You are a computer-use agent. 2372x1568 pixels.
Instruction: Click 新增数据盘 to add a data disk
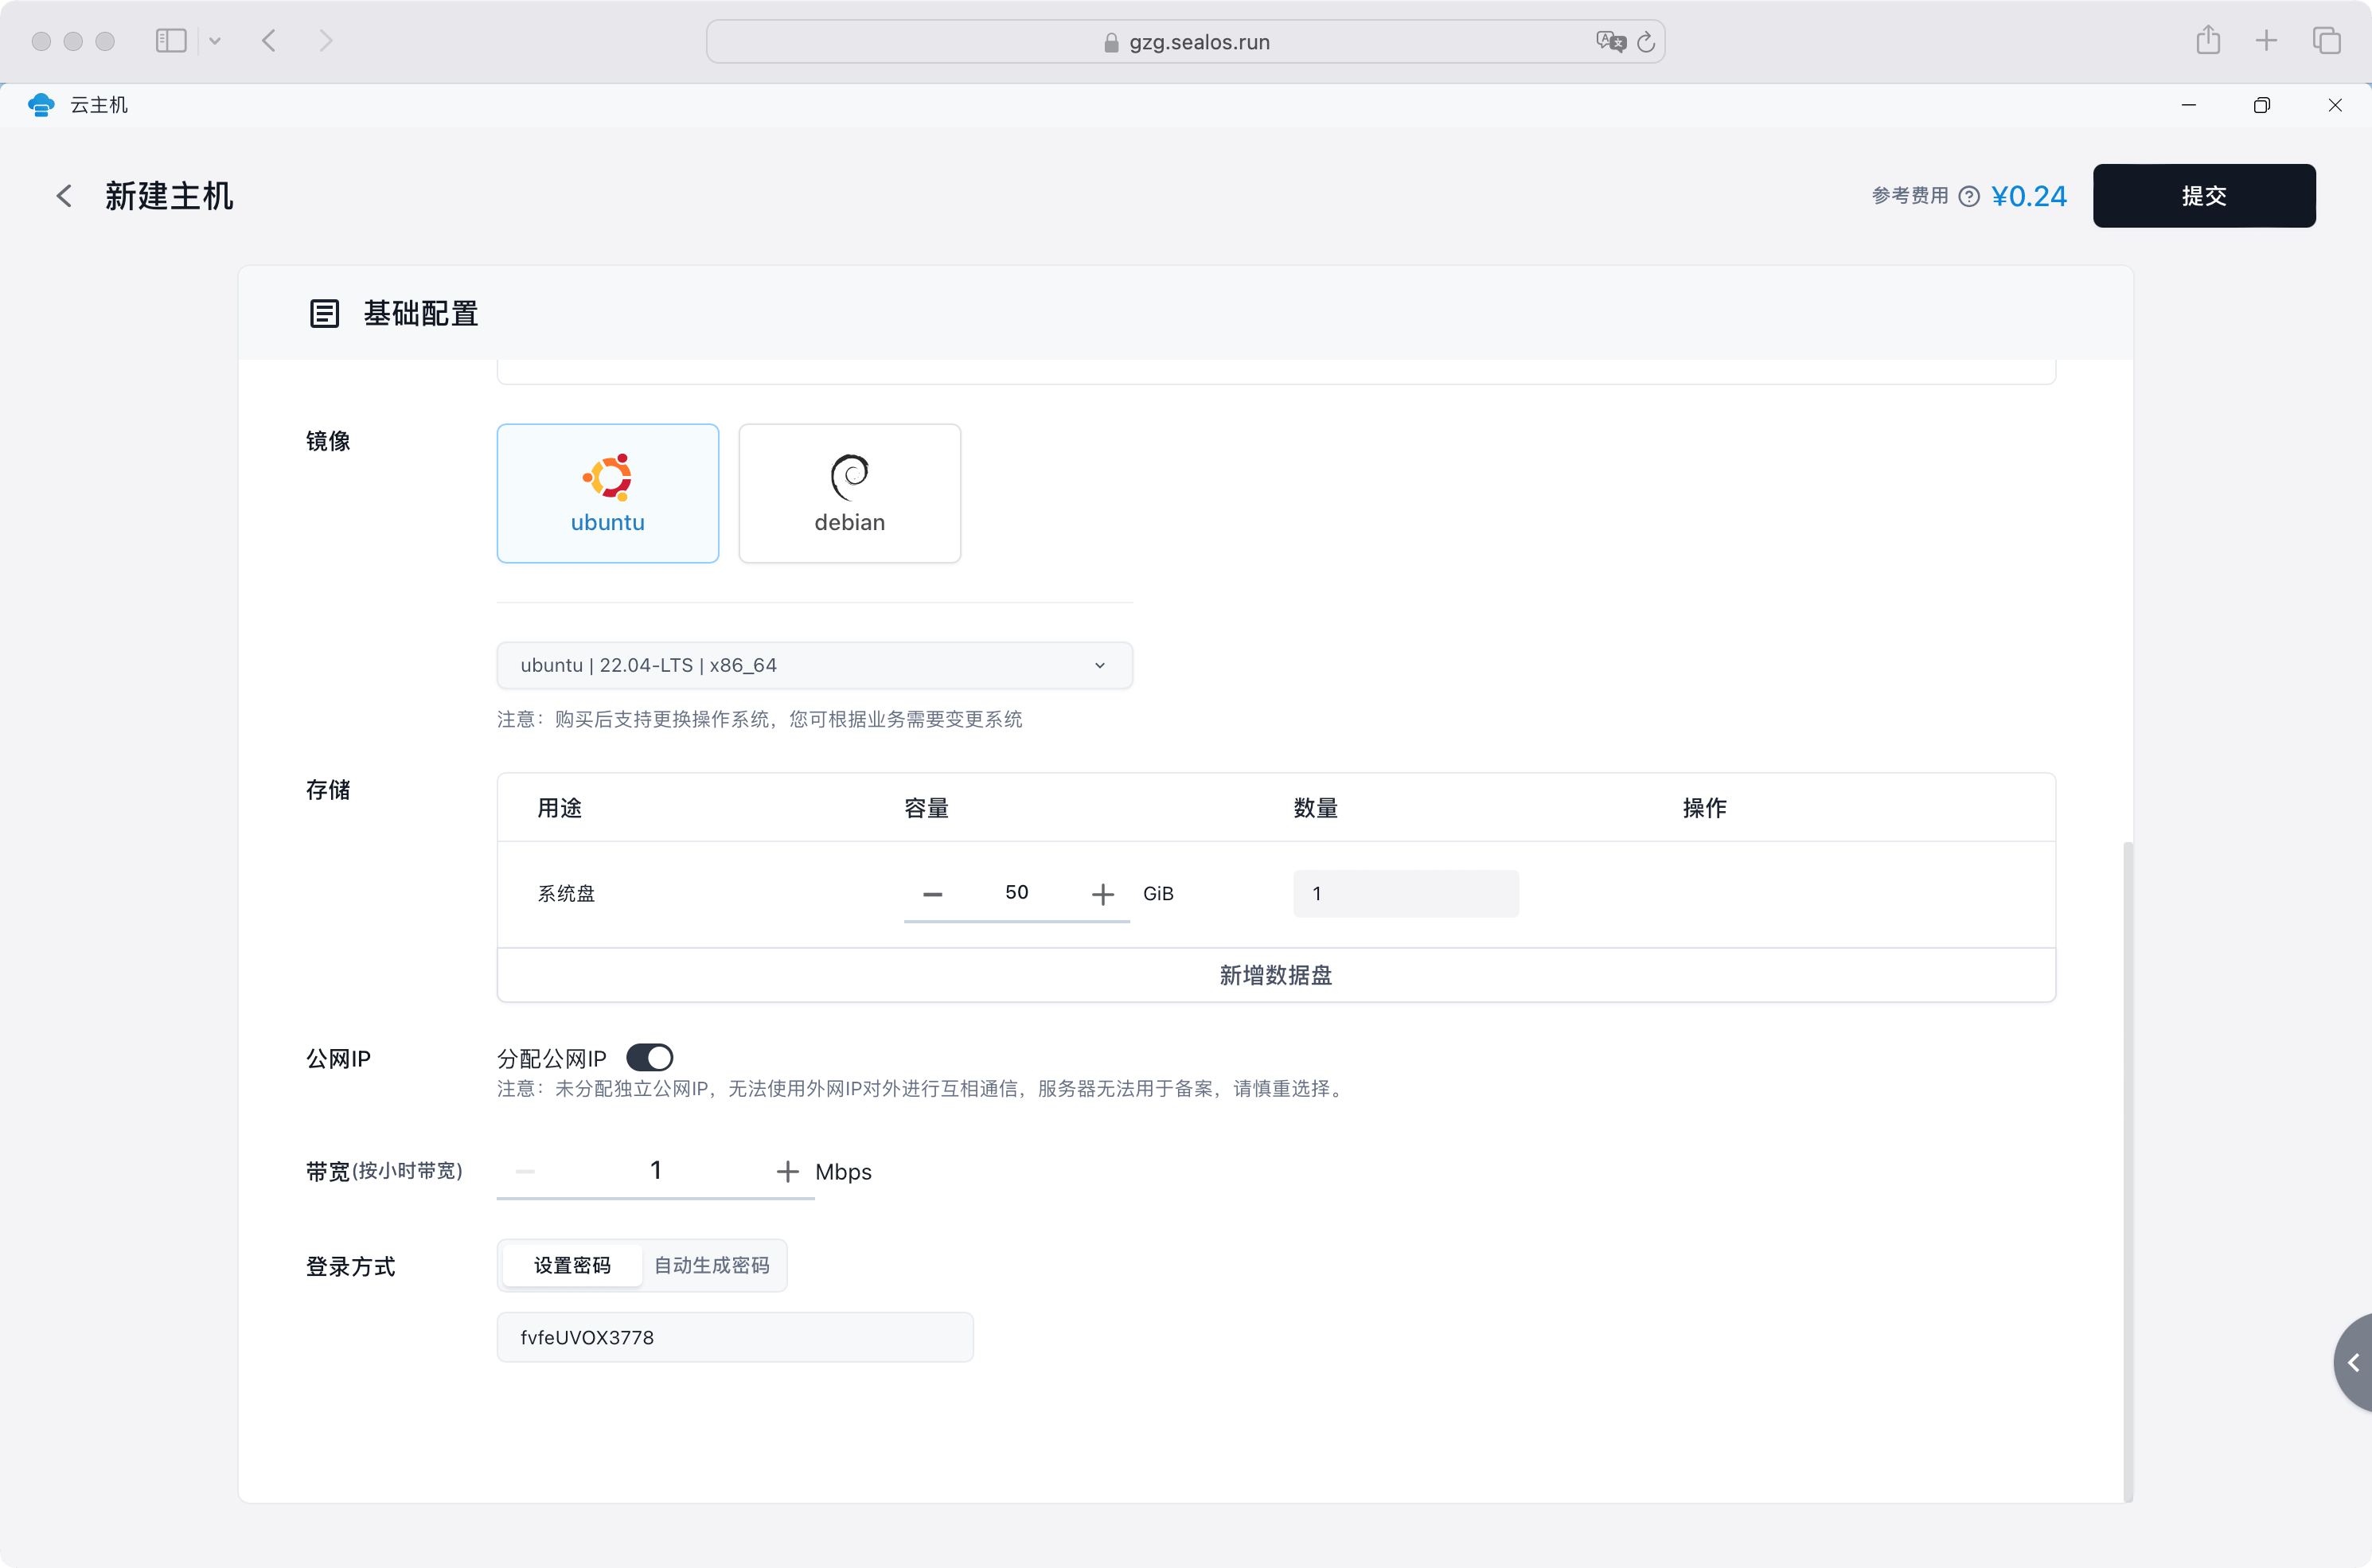[x=1276, y=975]
